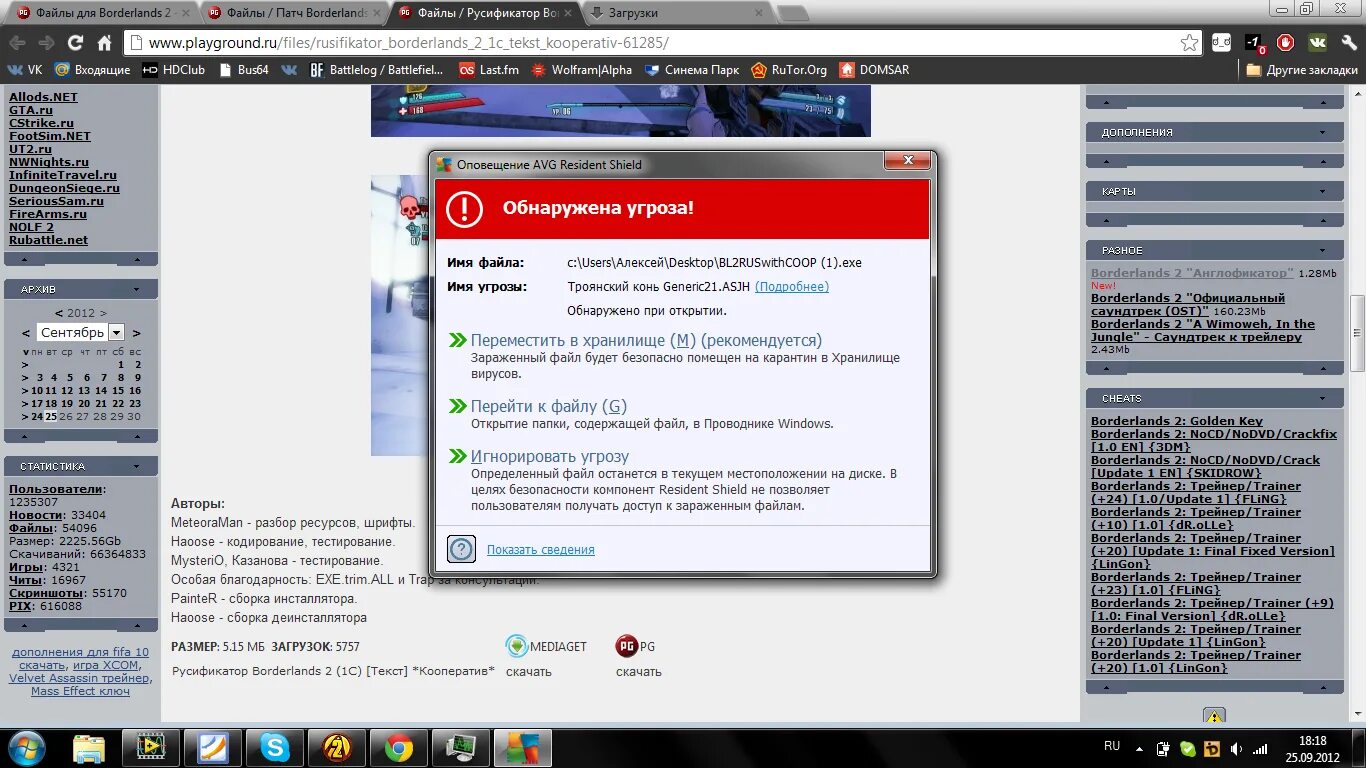Go to previous year arrow beside 2012
Image resolution: width=1366 pixels, height=768 pixels.
point(59,313)
